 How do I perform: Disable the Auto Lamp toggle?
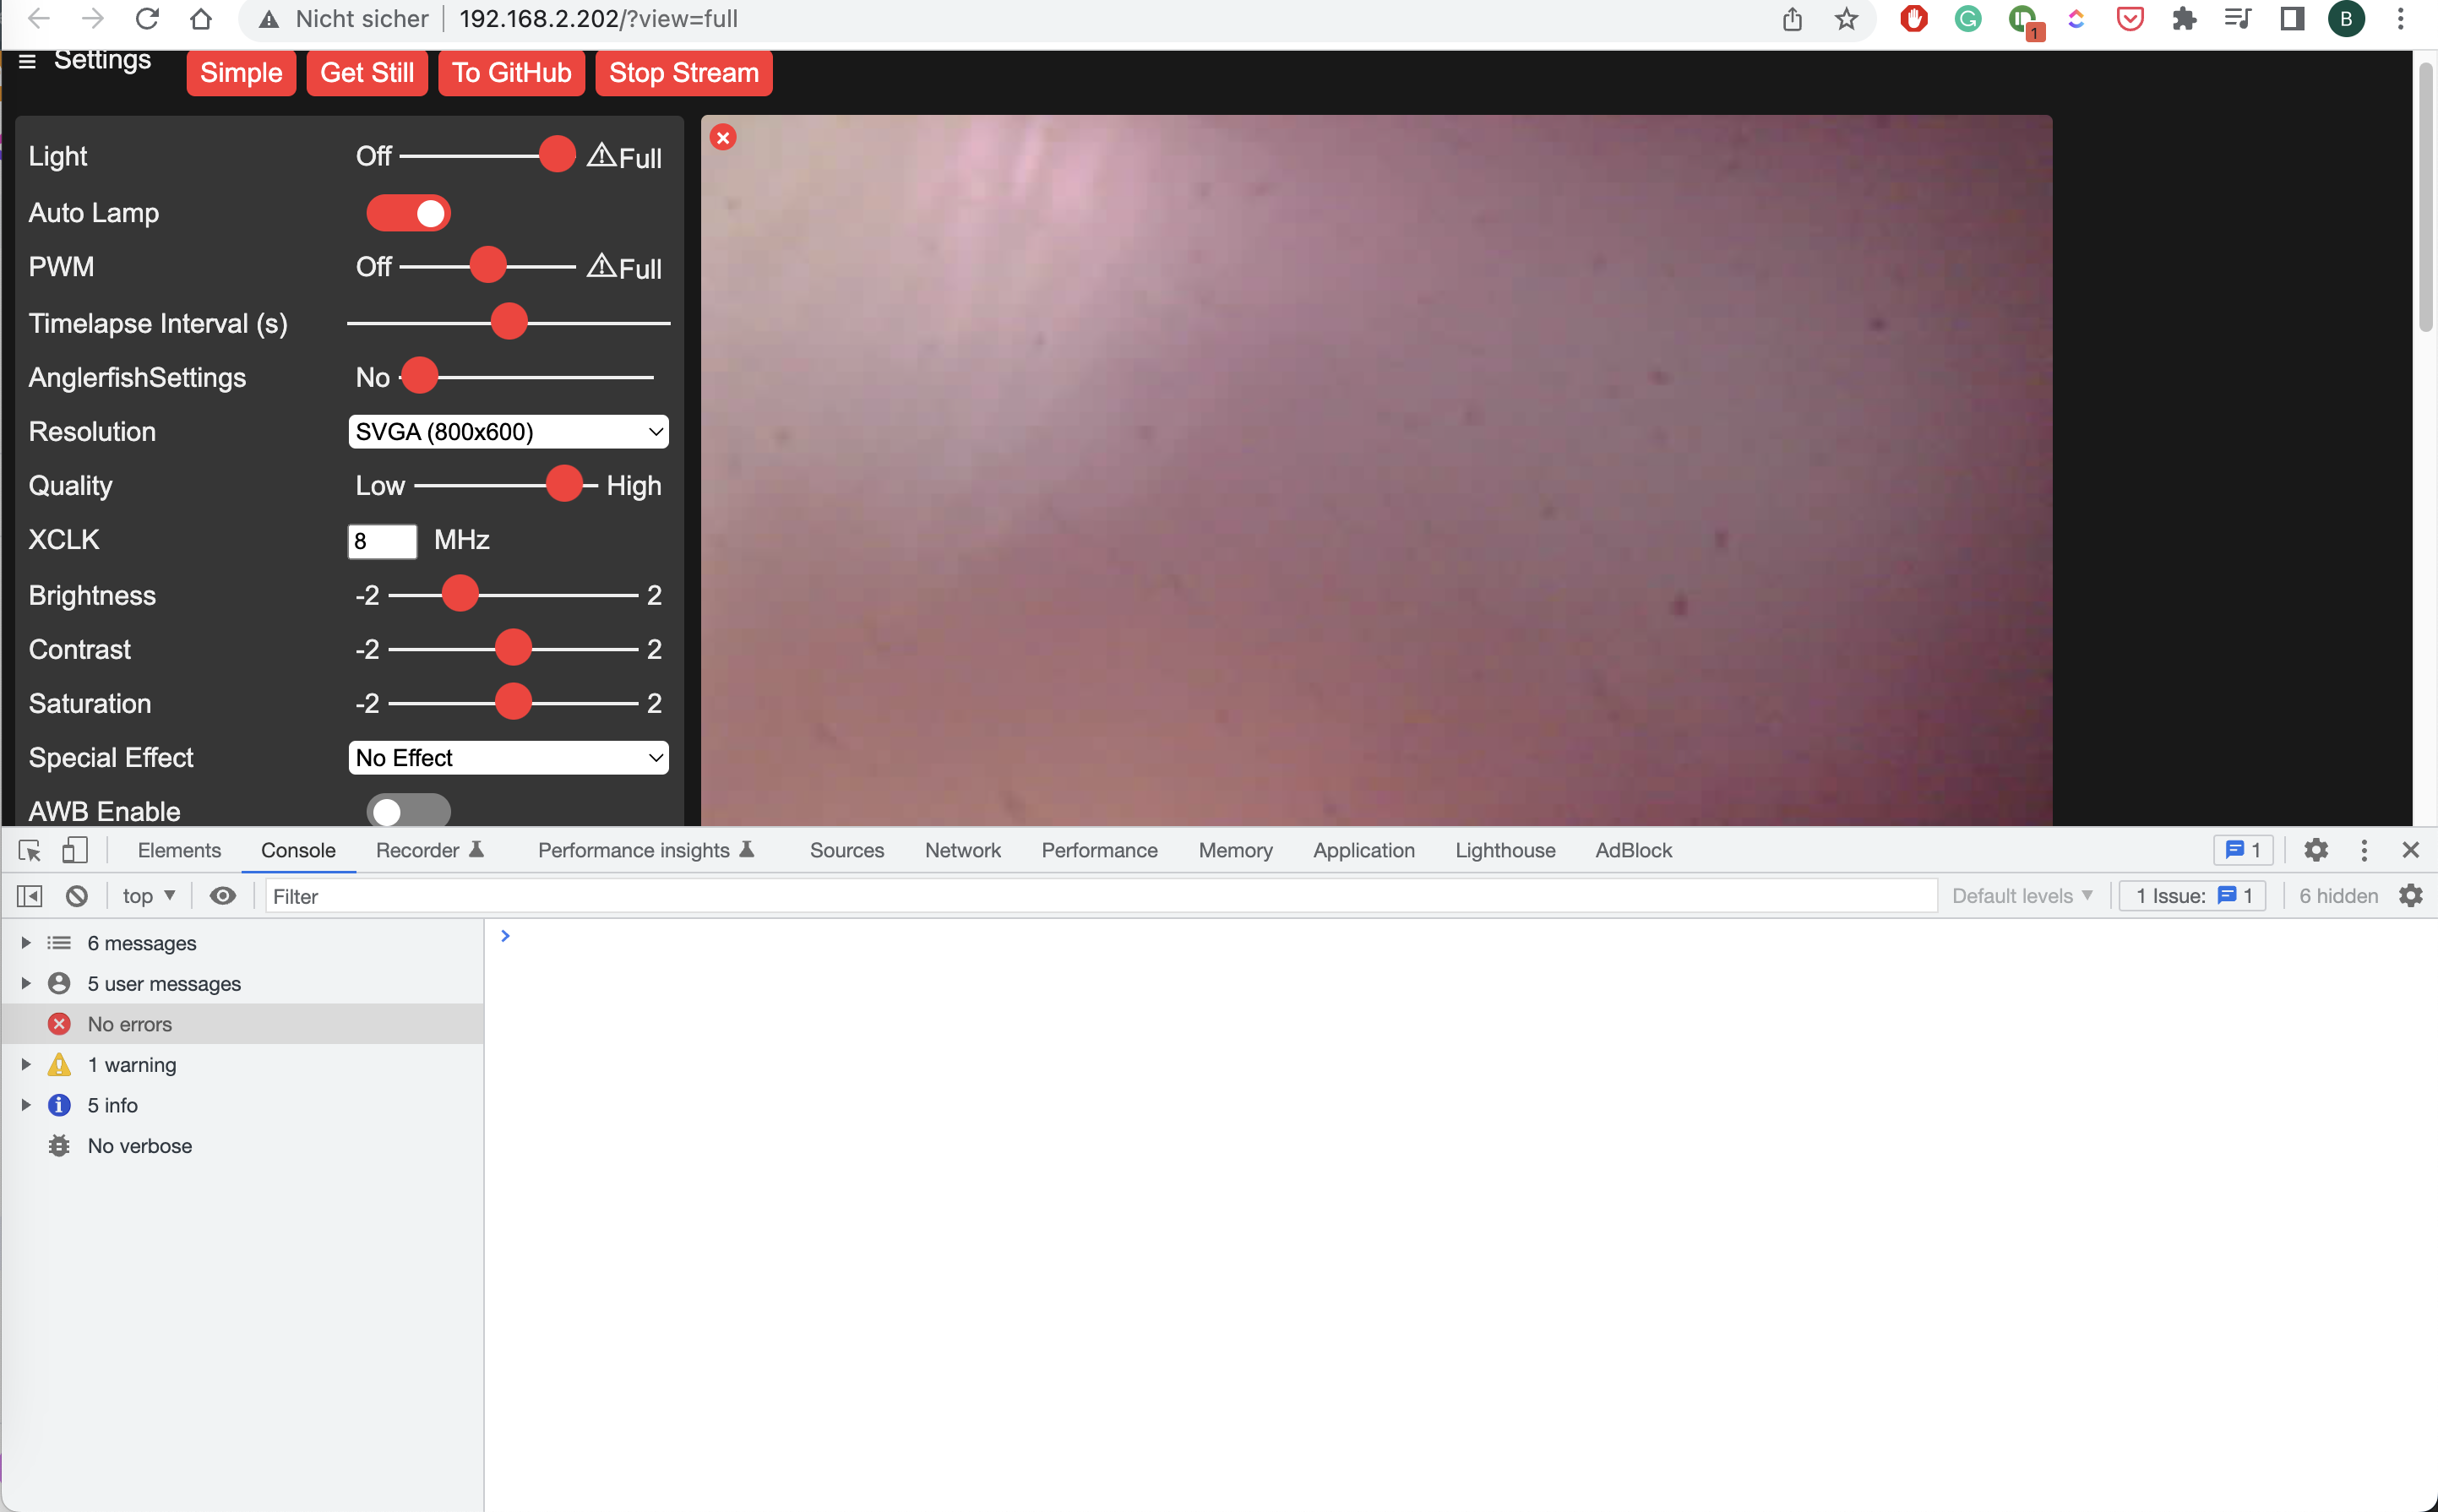pyautogui.click(x=408, y=212)
